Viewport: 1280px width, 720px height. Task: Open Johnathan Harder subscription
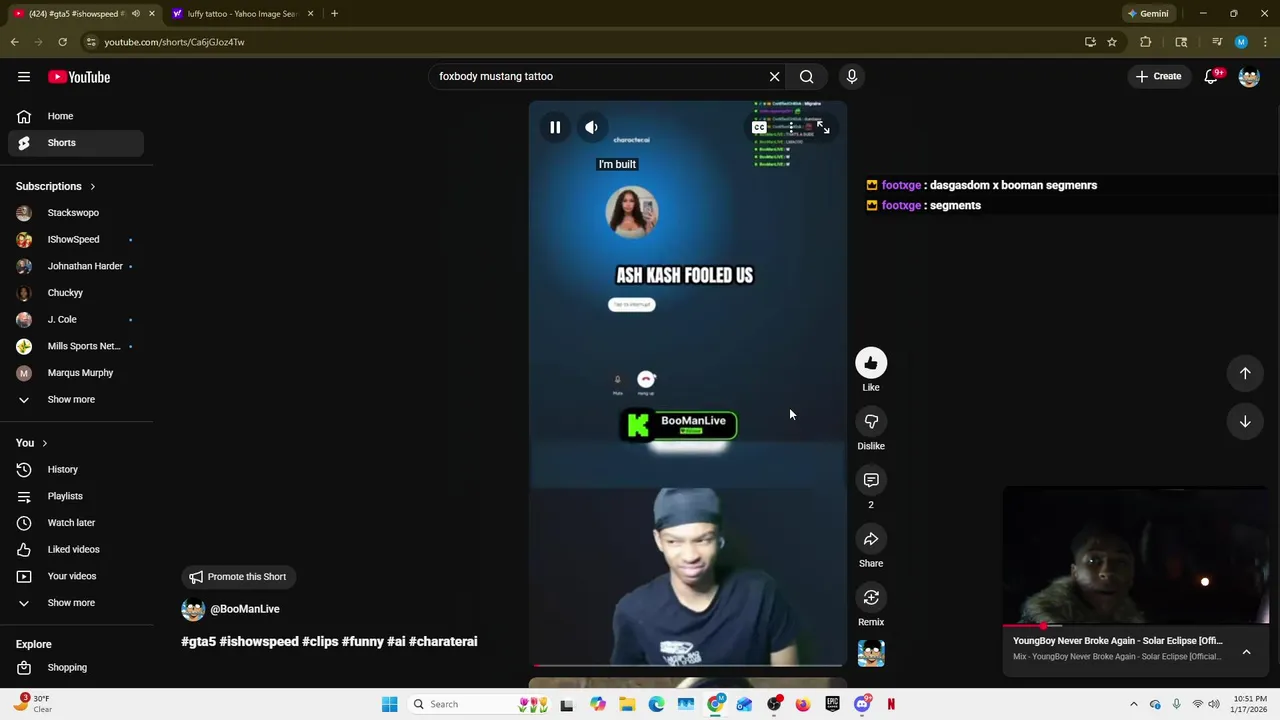point(76,266)
